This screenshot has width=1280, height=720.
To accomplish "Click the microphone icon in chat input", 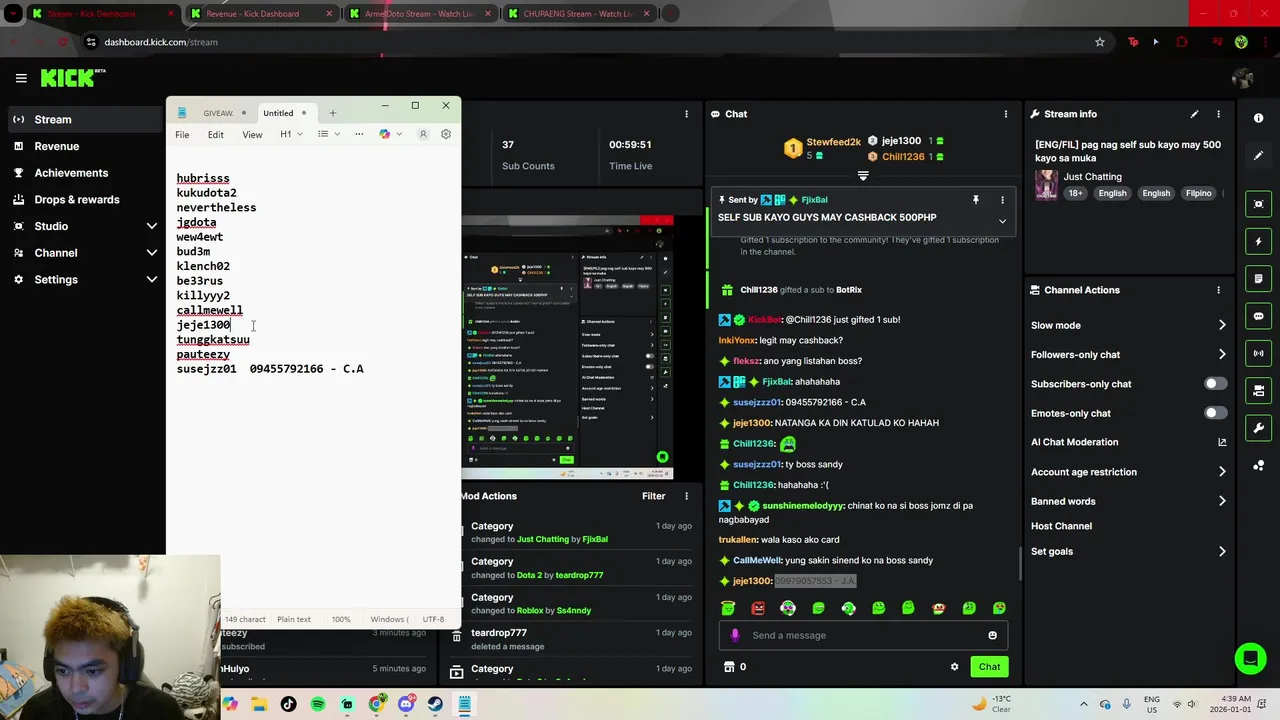I will (735, 635).
